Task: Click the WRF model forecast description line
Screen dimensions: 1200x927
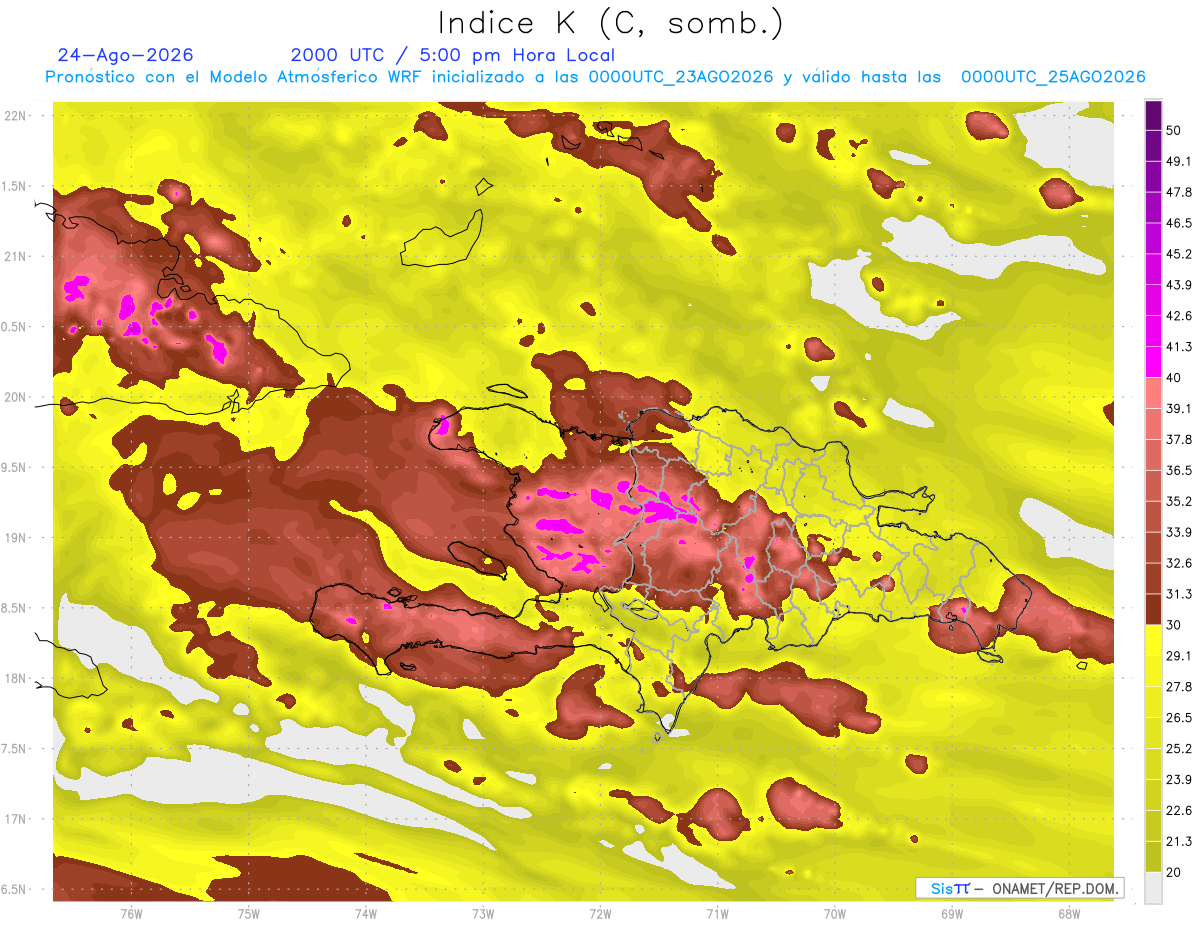Action: coord(595,77)
